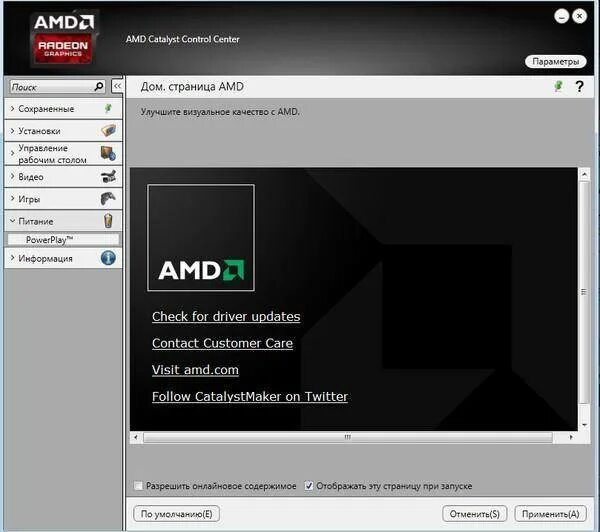Click Check for driver updates link

(x=226, y=317)
